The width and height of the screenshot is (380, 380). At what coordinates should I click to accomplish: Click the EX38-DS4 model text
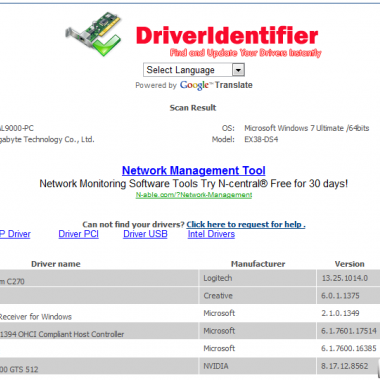[261, 139]
